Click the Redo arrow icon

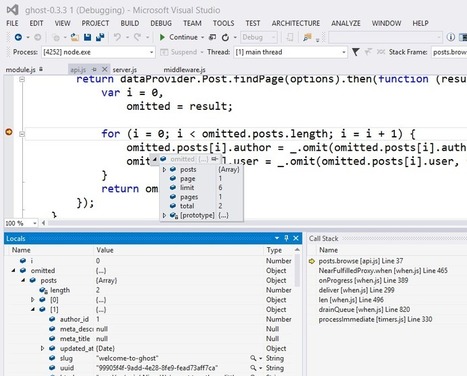point(137,37)
